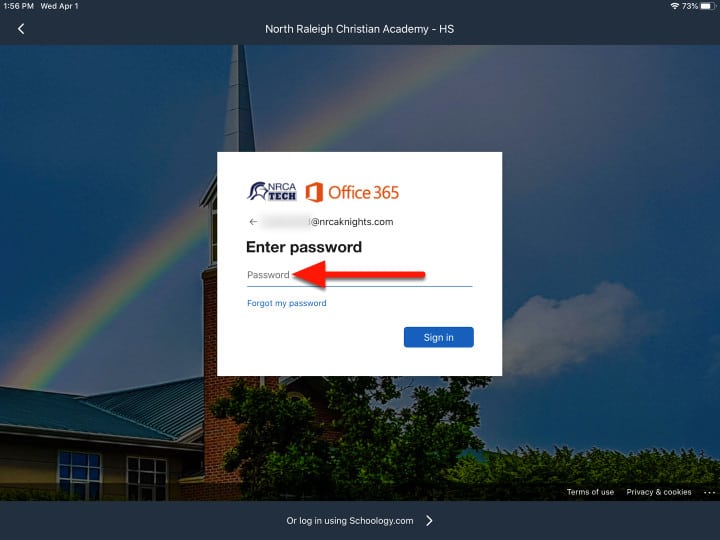720x540 pixels.
Task: Tap the Wi-Fi status icon
Action: pyautogui.click(x=675, y=6)
